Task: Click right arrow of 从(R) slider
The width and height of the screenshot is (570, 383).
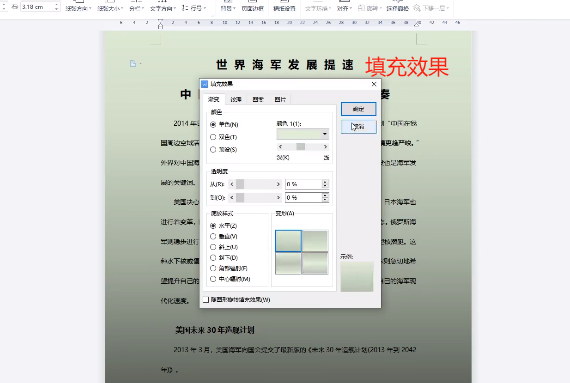Action: pos(278,184)
